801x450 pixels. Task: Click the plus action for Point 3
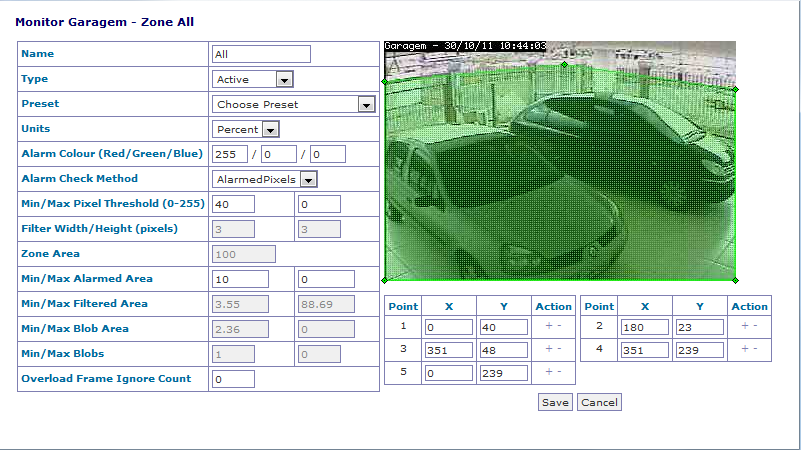pyautogui.click(x=549, y=349)
